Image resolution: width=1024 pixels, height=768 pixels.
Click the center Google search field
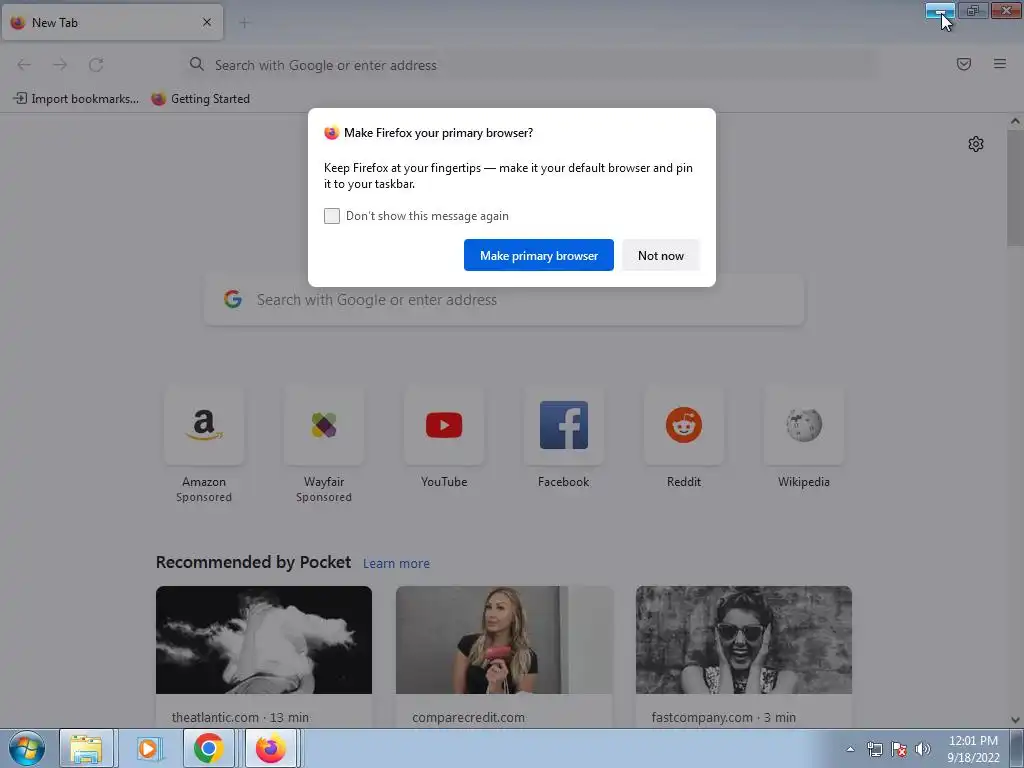(504, 300)
